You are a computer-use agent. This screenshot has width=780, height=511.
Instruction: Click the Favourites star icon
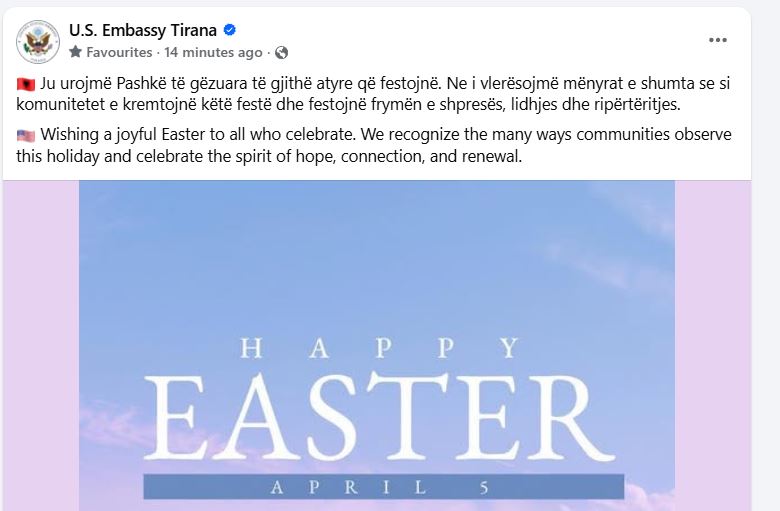tap(75, 52)
